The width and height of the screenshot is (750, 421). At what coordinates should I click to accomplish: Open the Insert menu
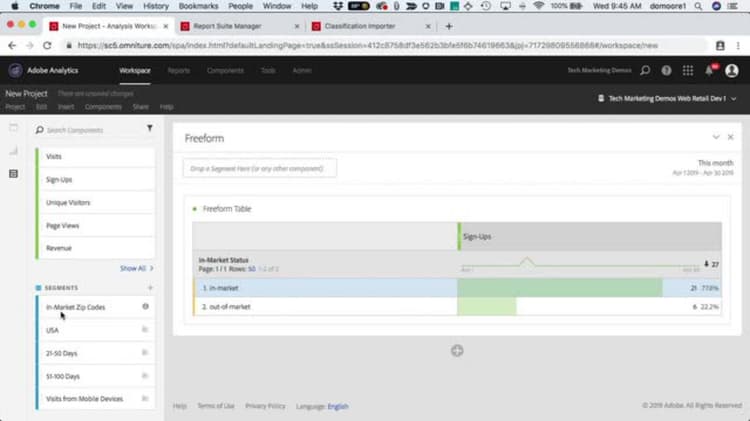(x=66, y=107)
